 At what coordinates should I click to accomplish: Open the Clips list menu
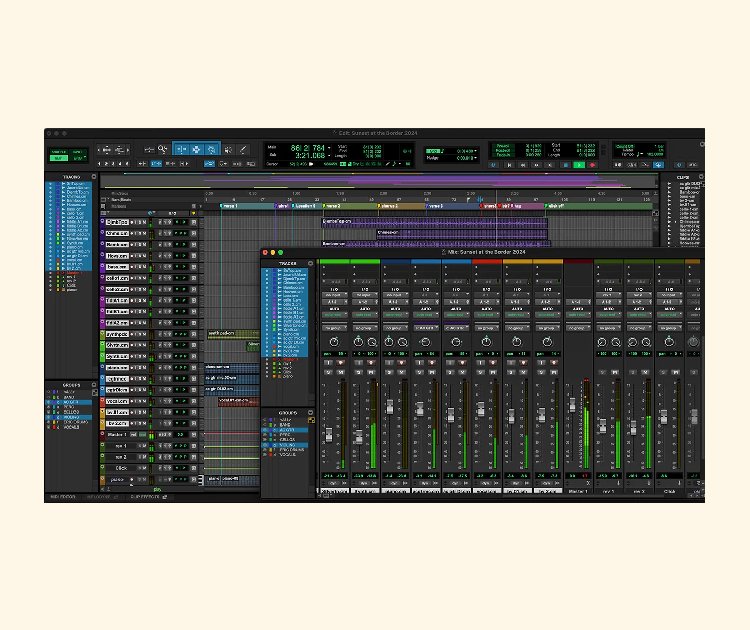click(x=701, y=177)
